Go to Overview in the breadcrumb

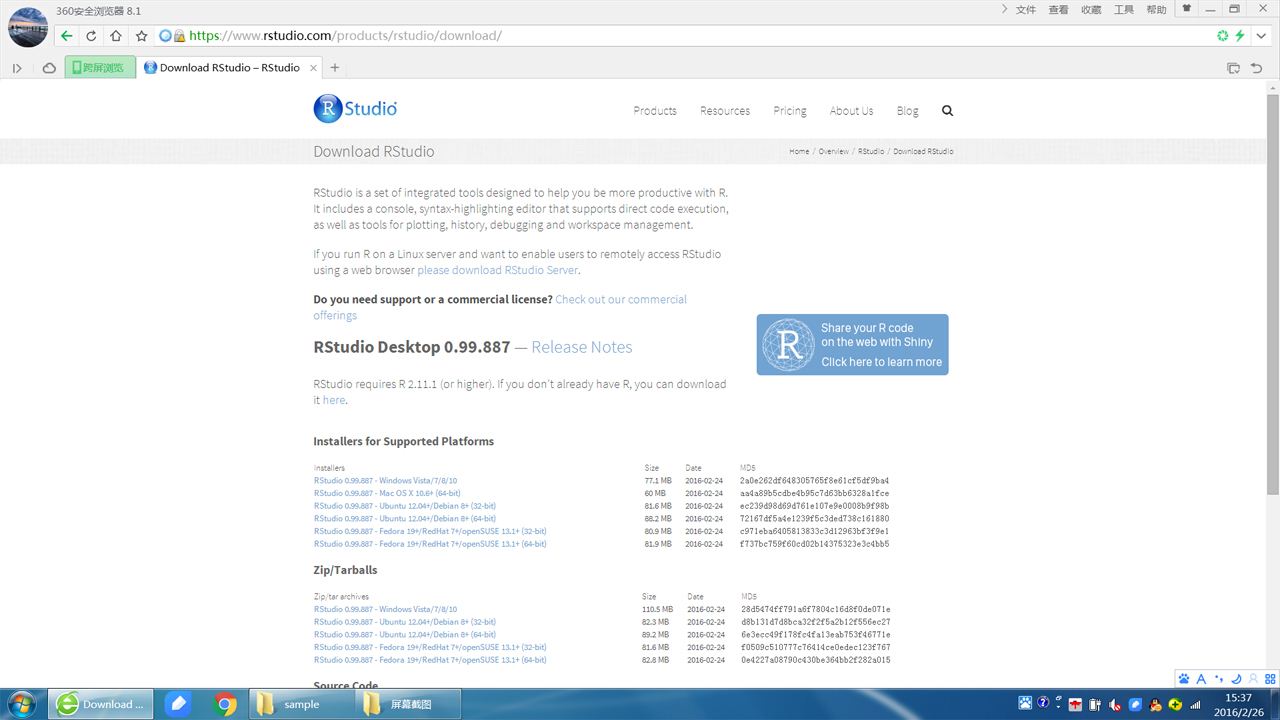point(833,152)
